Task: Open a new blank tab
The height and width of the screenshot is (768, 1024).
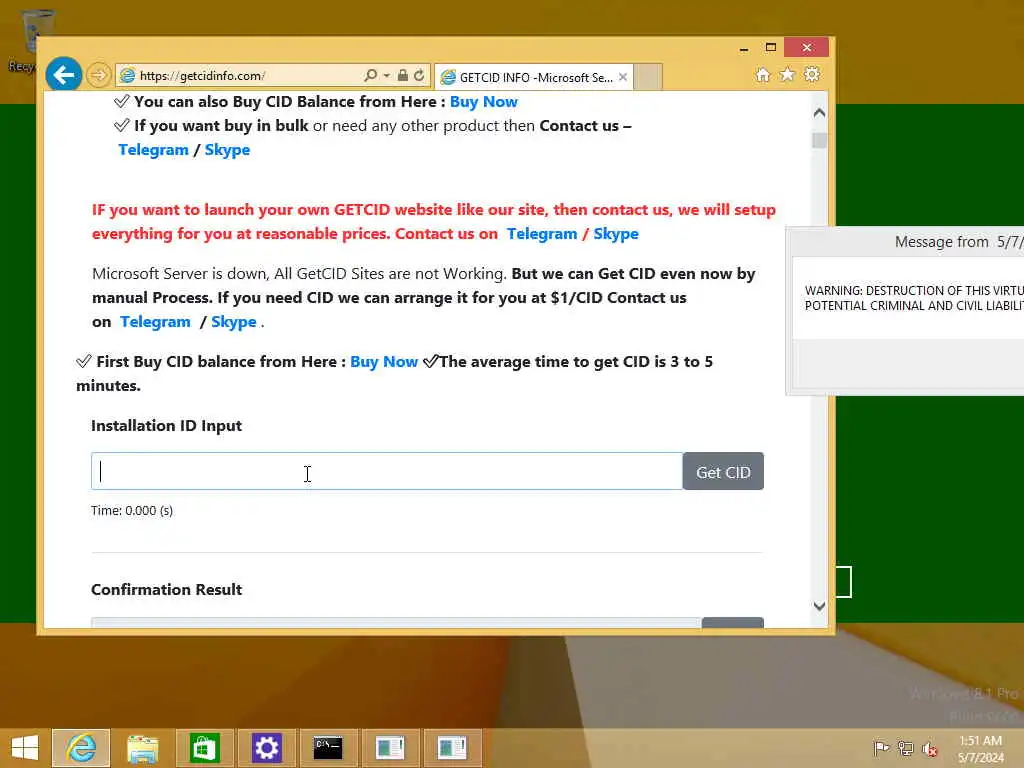Action: [648, 77]
